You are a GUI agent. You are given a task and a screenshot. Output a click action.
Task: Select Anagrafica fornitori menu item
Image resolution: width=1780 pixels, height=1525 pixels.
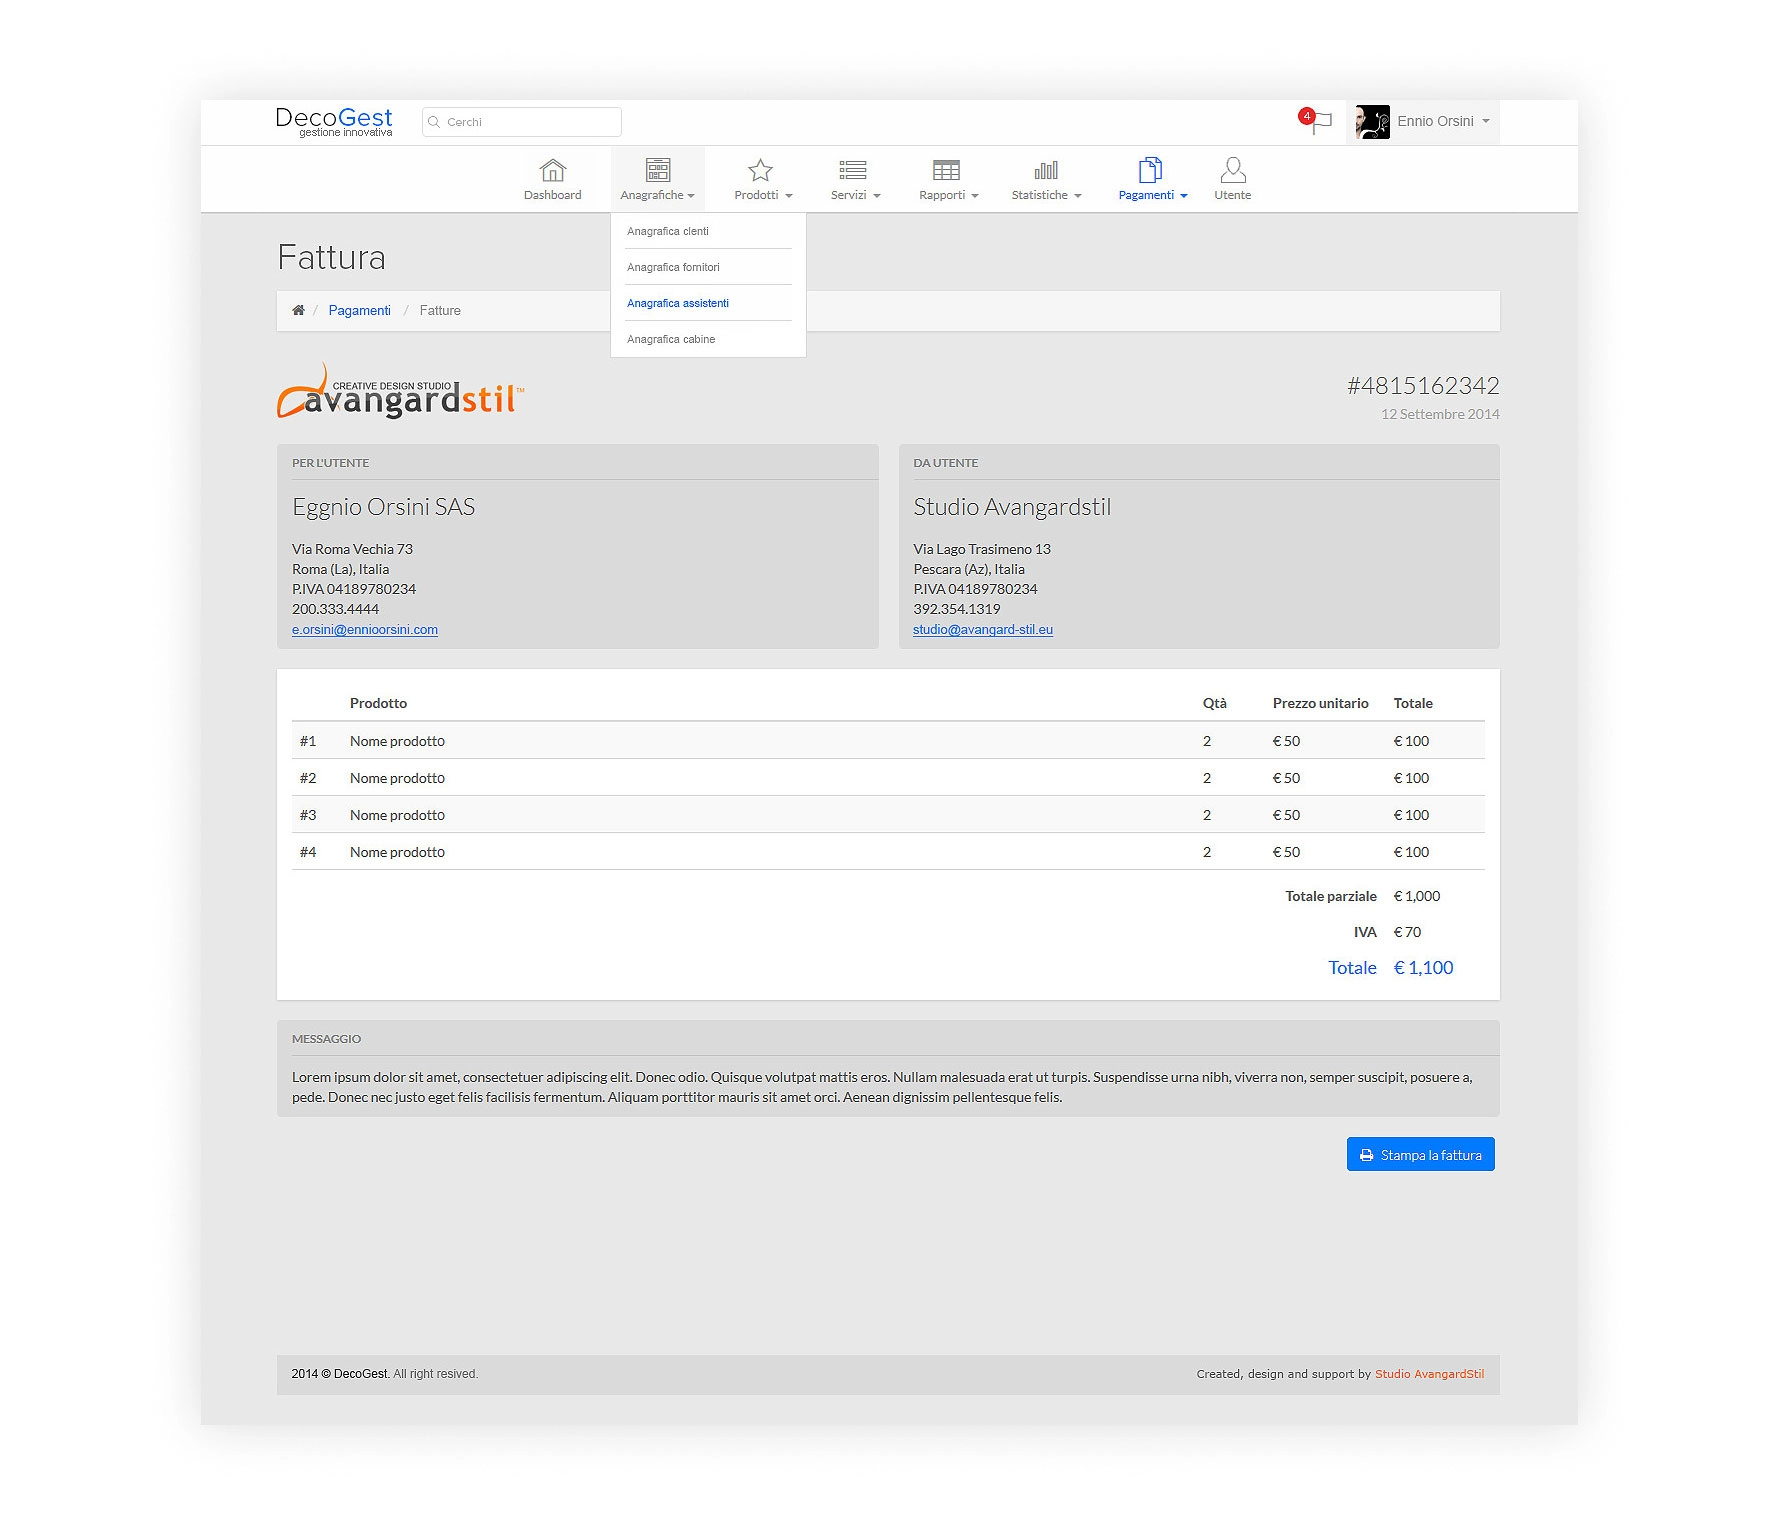pos(673,267)
